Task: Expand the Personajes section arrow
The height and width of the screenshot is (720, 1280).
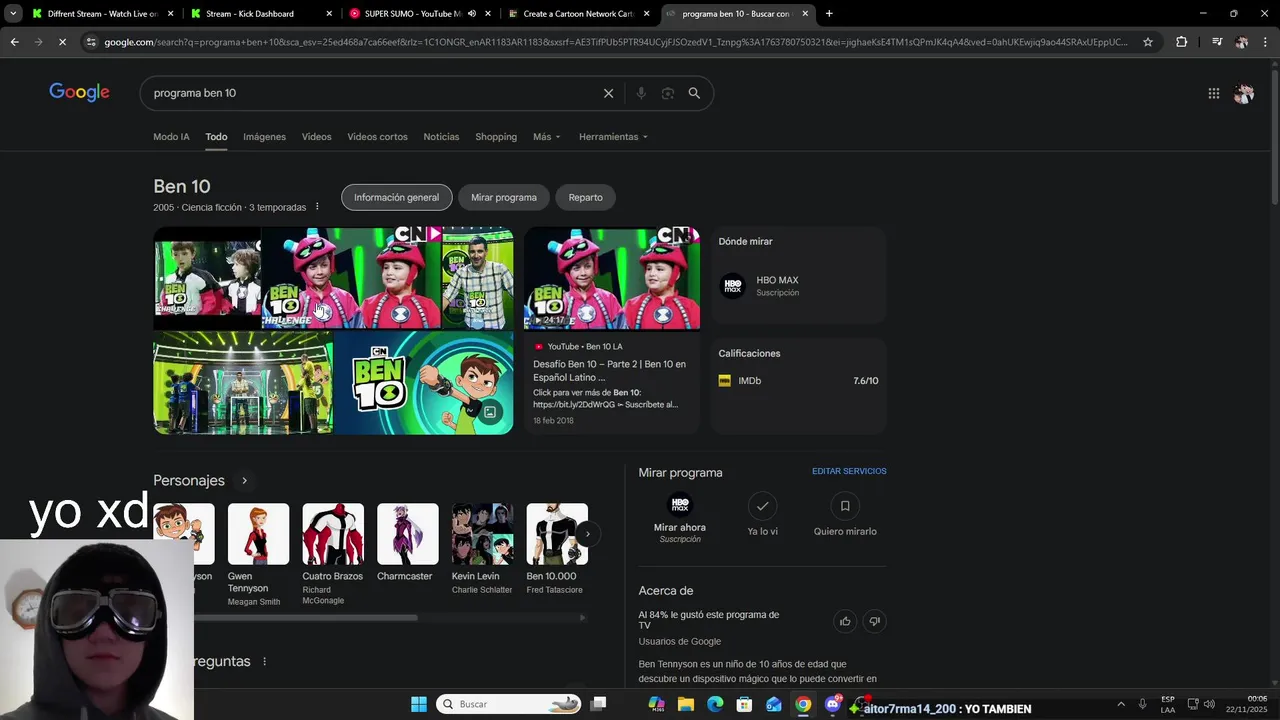Action: [x=244, y=481]
